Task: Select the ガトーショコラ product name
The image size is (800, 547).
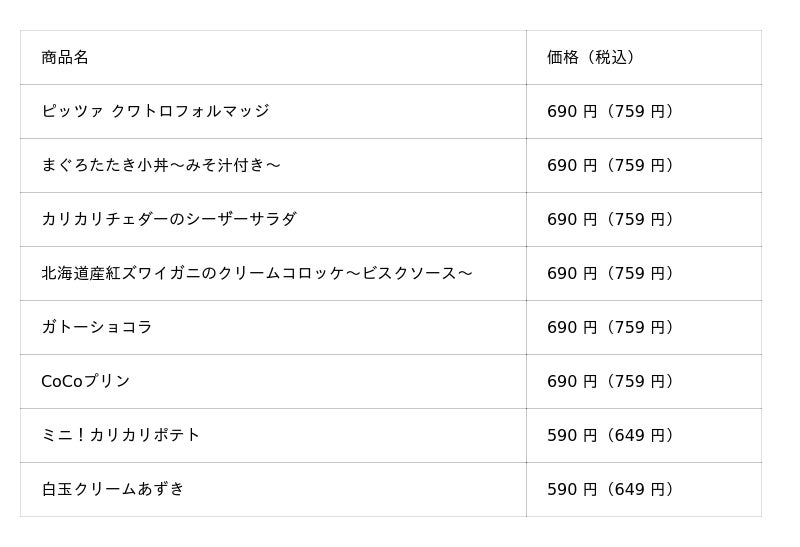Action: point(97,328)
